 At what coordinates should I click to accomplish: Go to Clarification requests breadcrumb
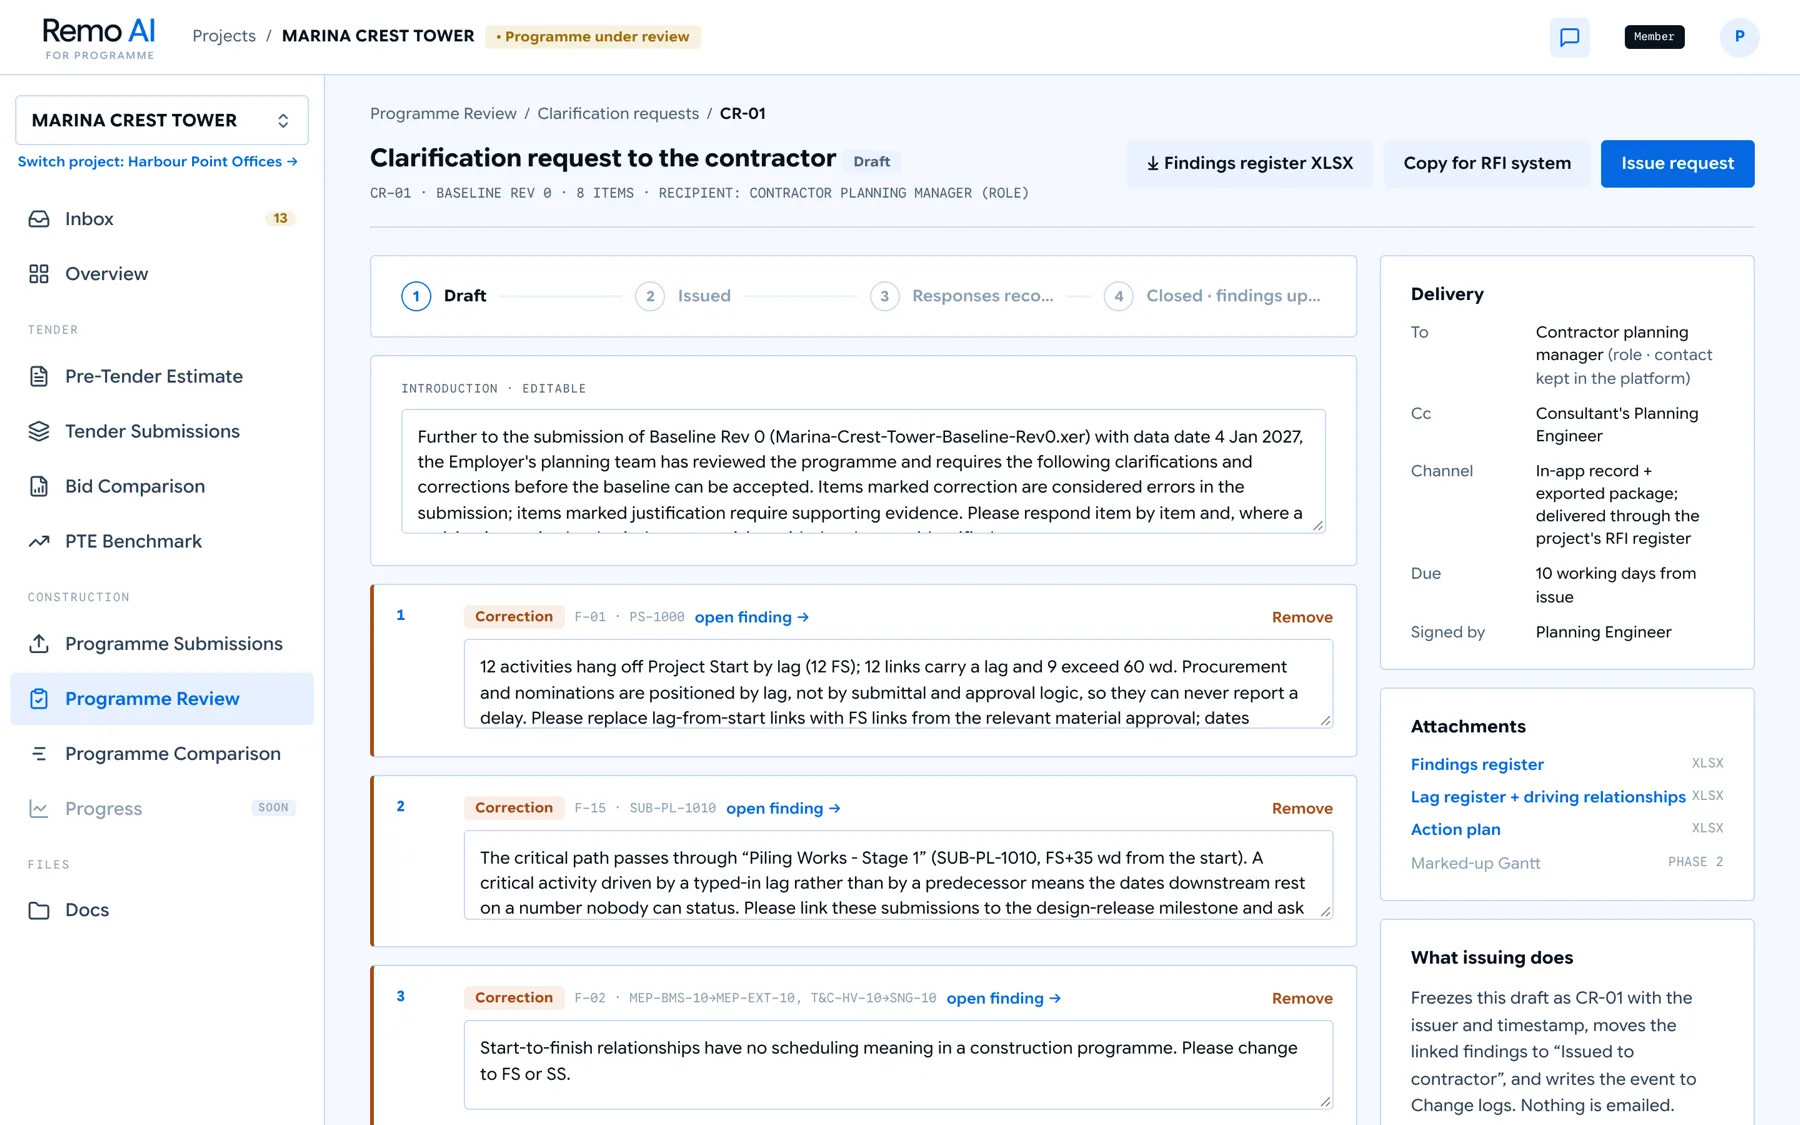[x=618, y=114]
